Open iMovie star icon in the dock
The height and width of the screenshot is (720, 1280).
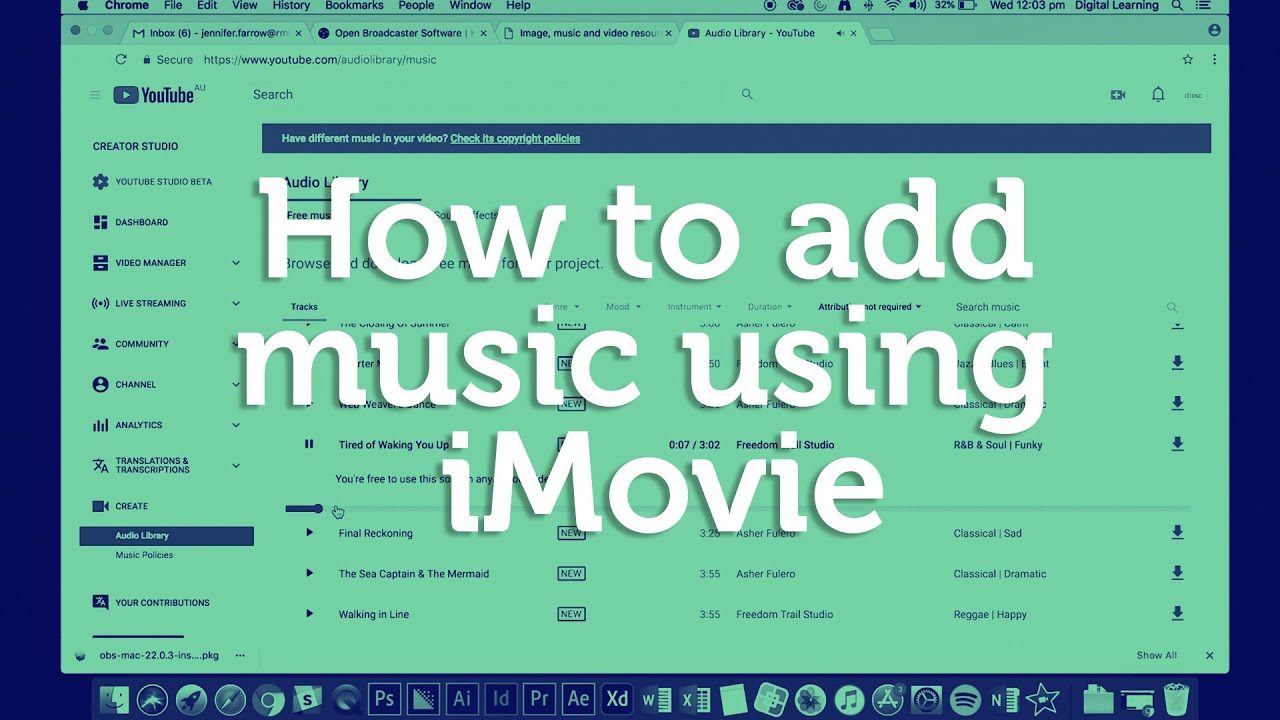(x=1043, y=698)
